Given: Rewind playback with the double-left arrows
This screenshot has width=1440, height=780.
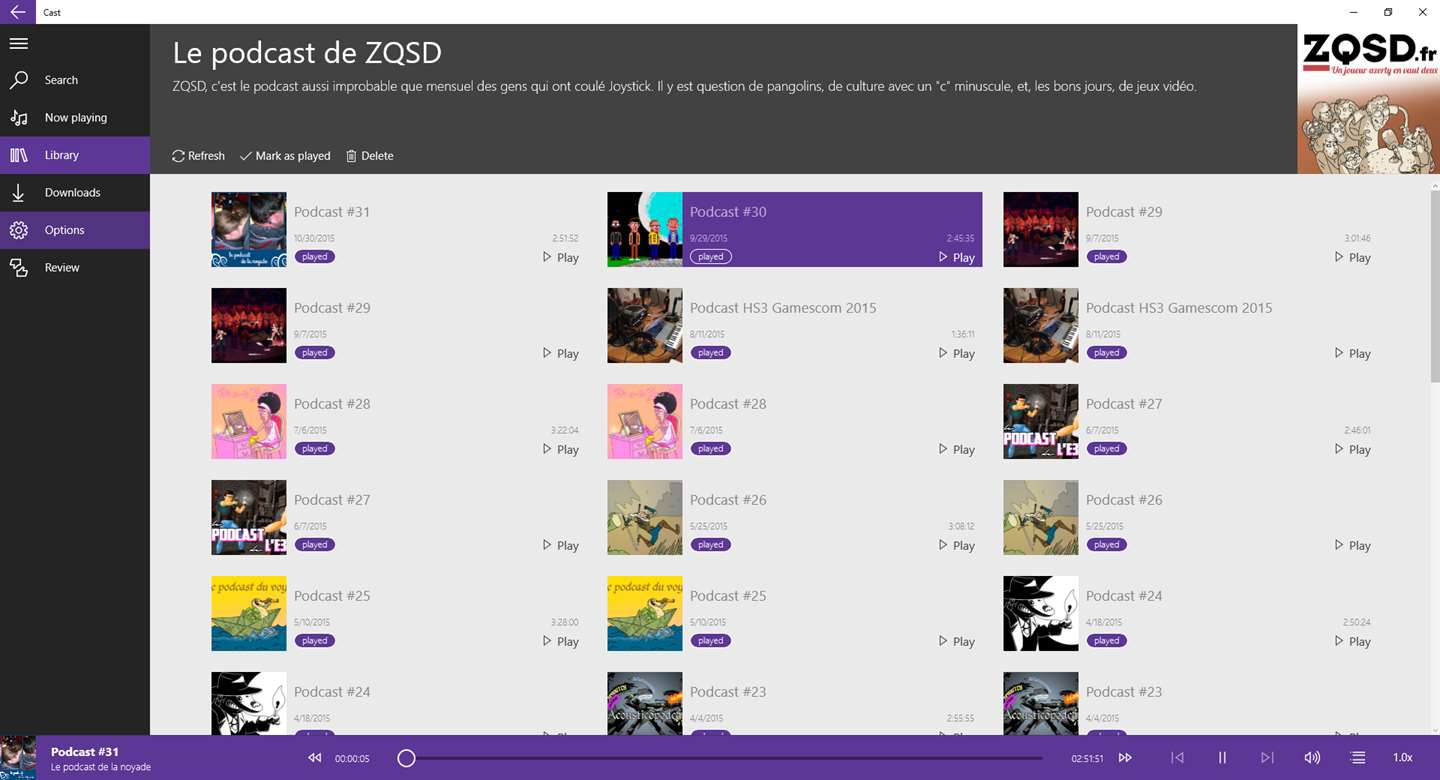Looking at the screenshot, I should click(315, 758).
